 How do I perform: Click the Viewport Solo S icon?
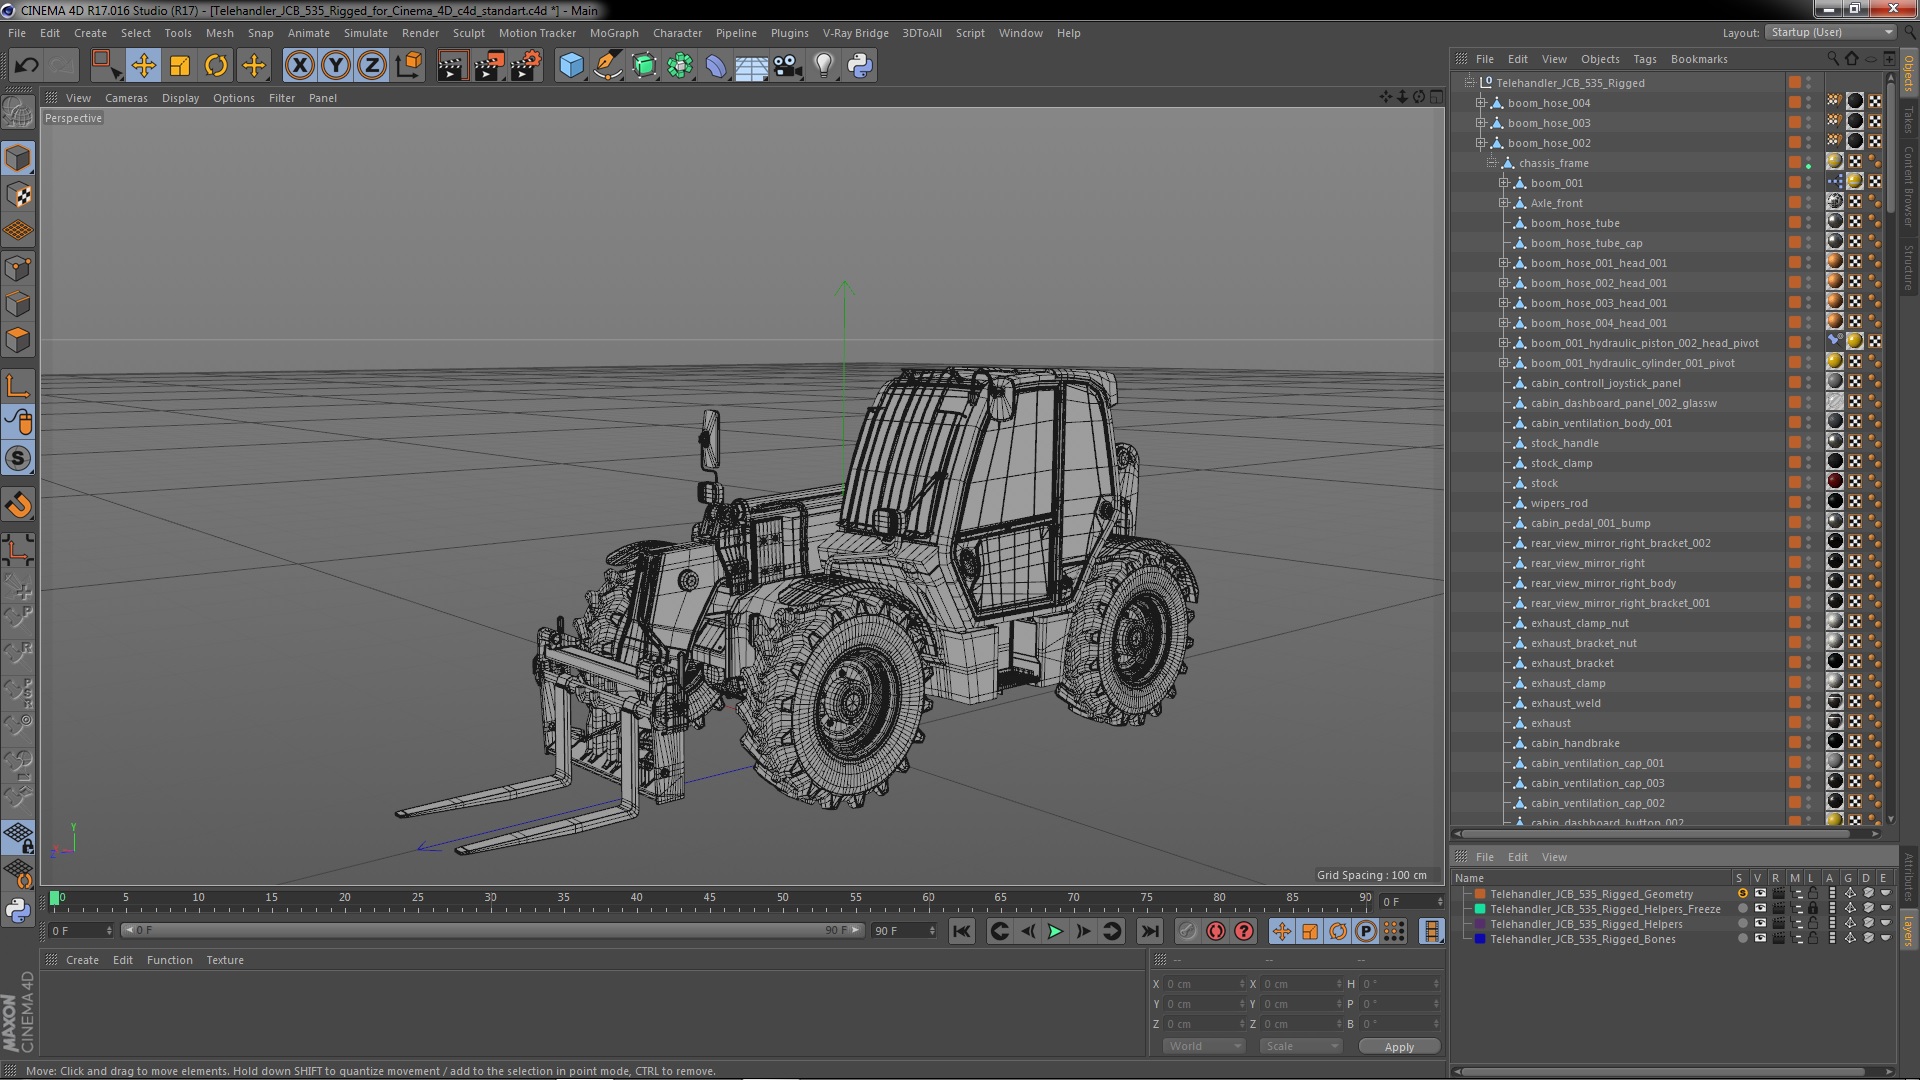tap(18, 459)
